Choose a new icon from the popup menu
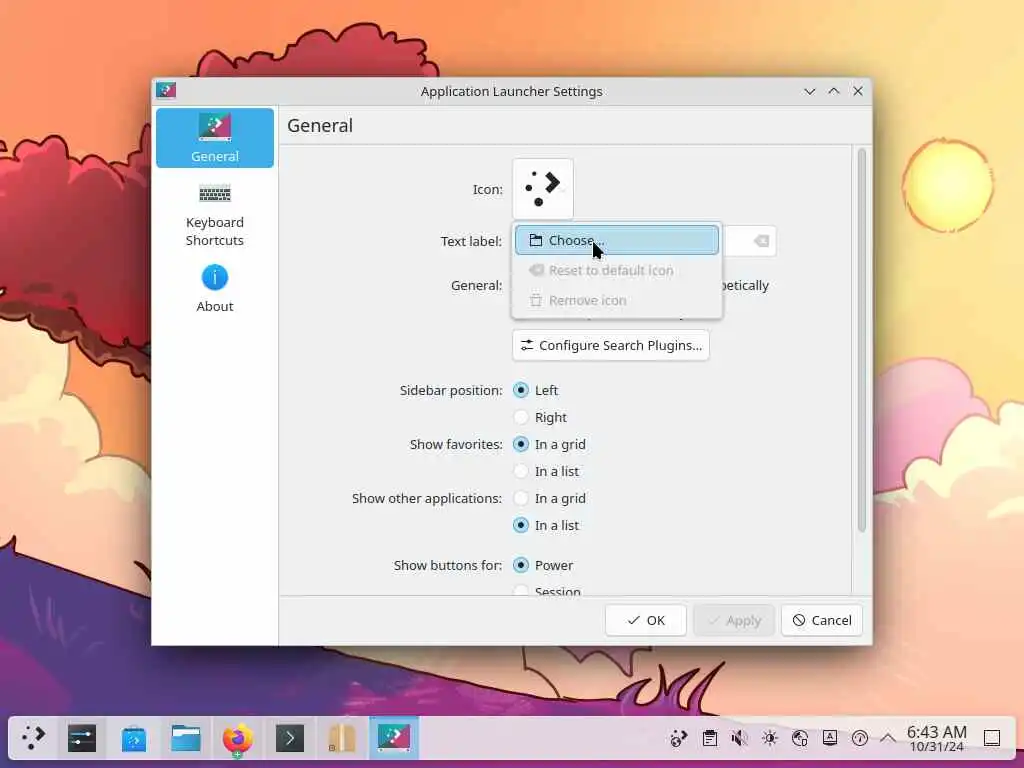The height and width of the screenshot is (768, 1024). pyautogui.click(x=616, y=240)
